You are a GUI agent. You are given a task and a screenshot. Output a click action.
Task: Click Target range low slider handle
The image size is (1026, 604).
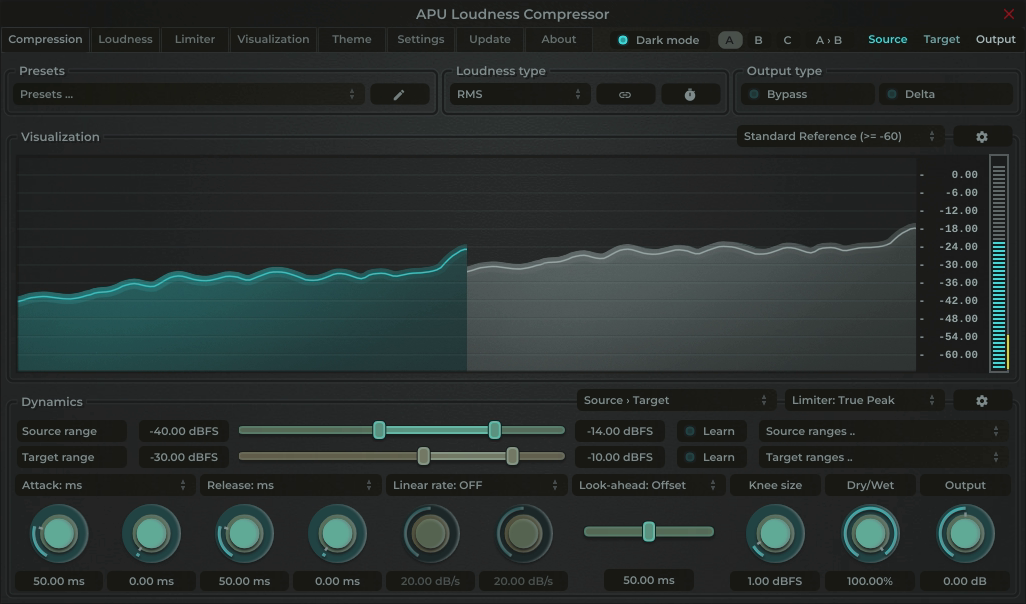coord(423,456)
